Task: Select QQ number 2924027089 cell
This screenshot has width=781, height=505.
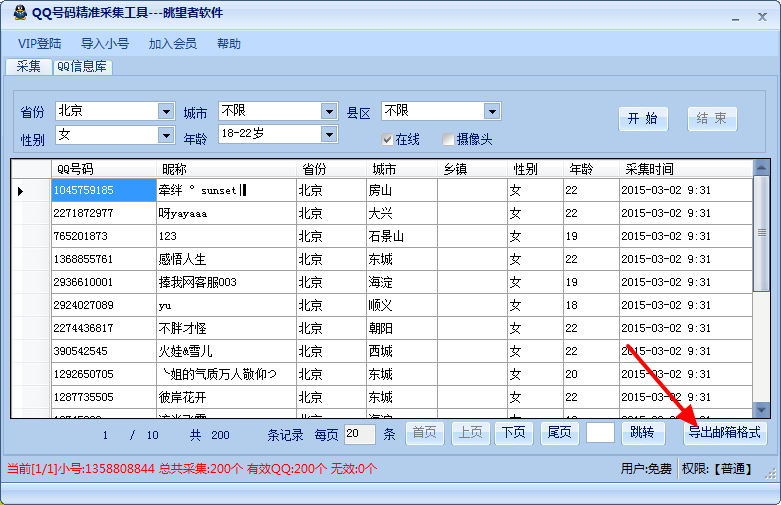Action: click(x=104, y=305)
